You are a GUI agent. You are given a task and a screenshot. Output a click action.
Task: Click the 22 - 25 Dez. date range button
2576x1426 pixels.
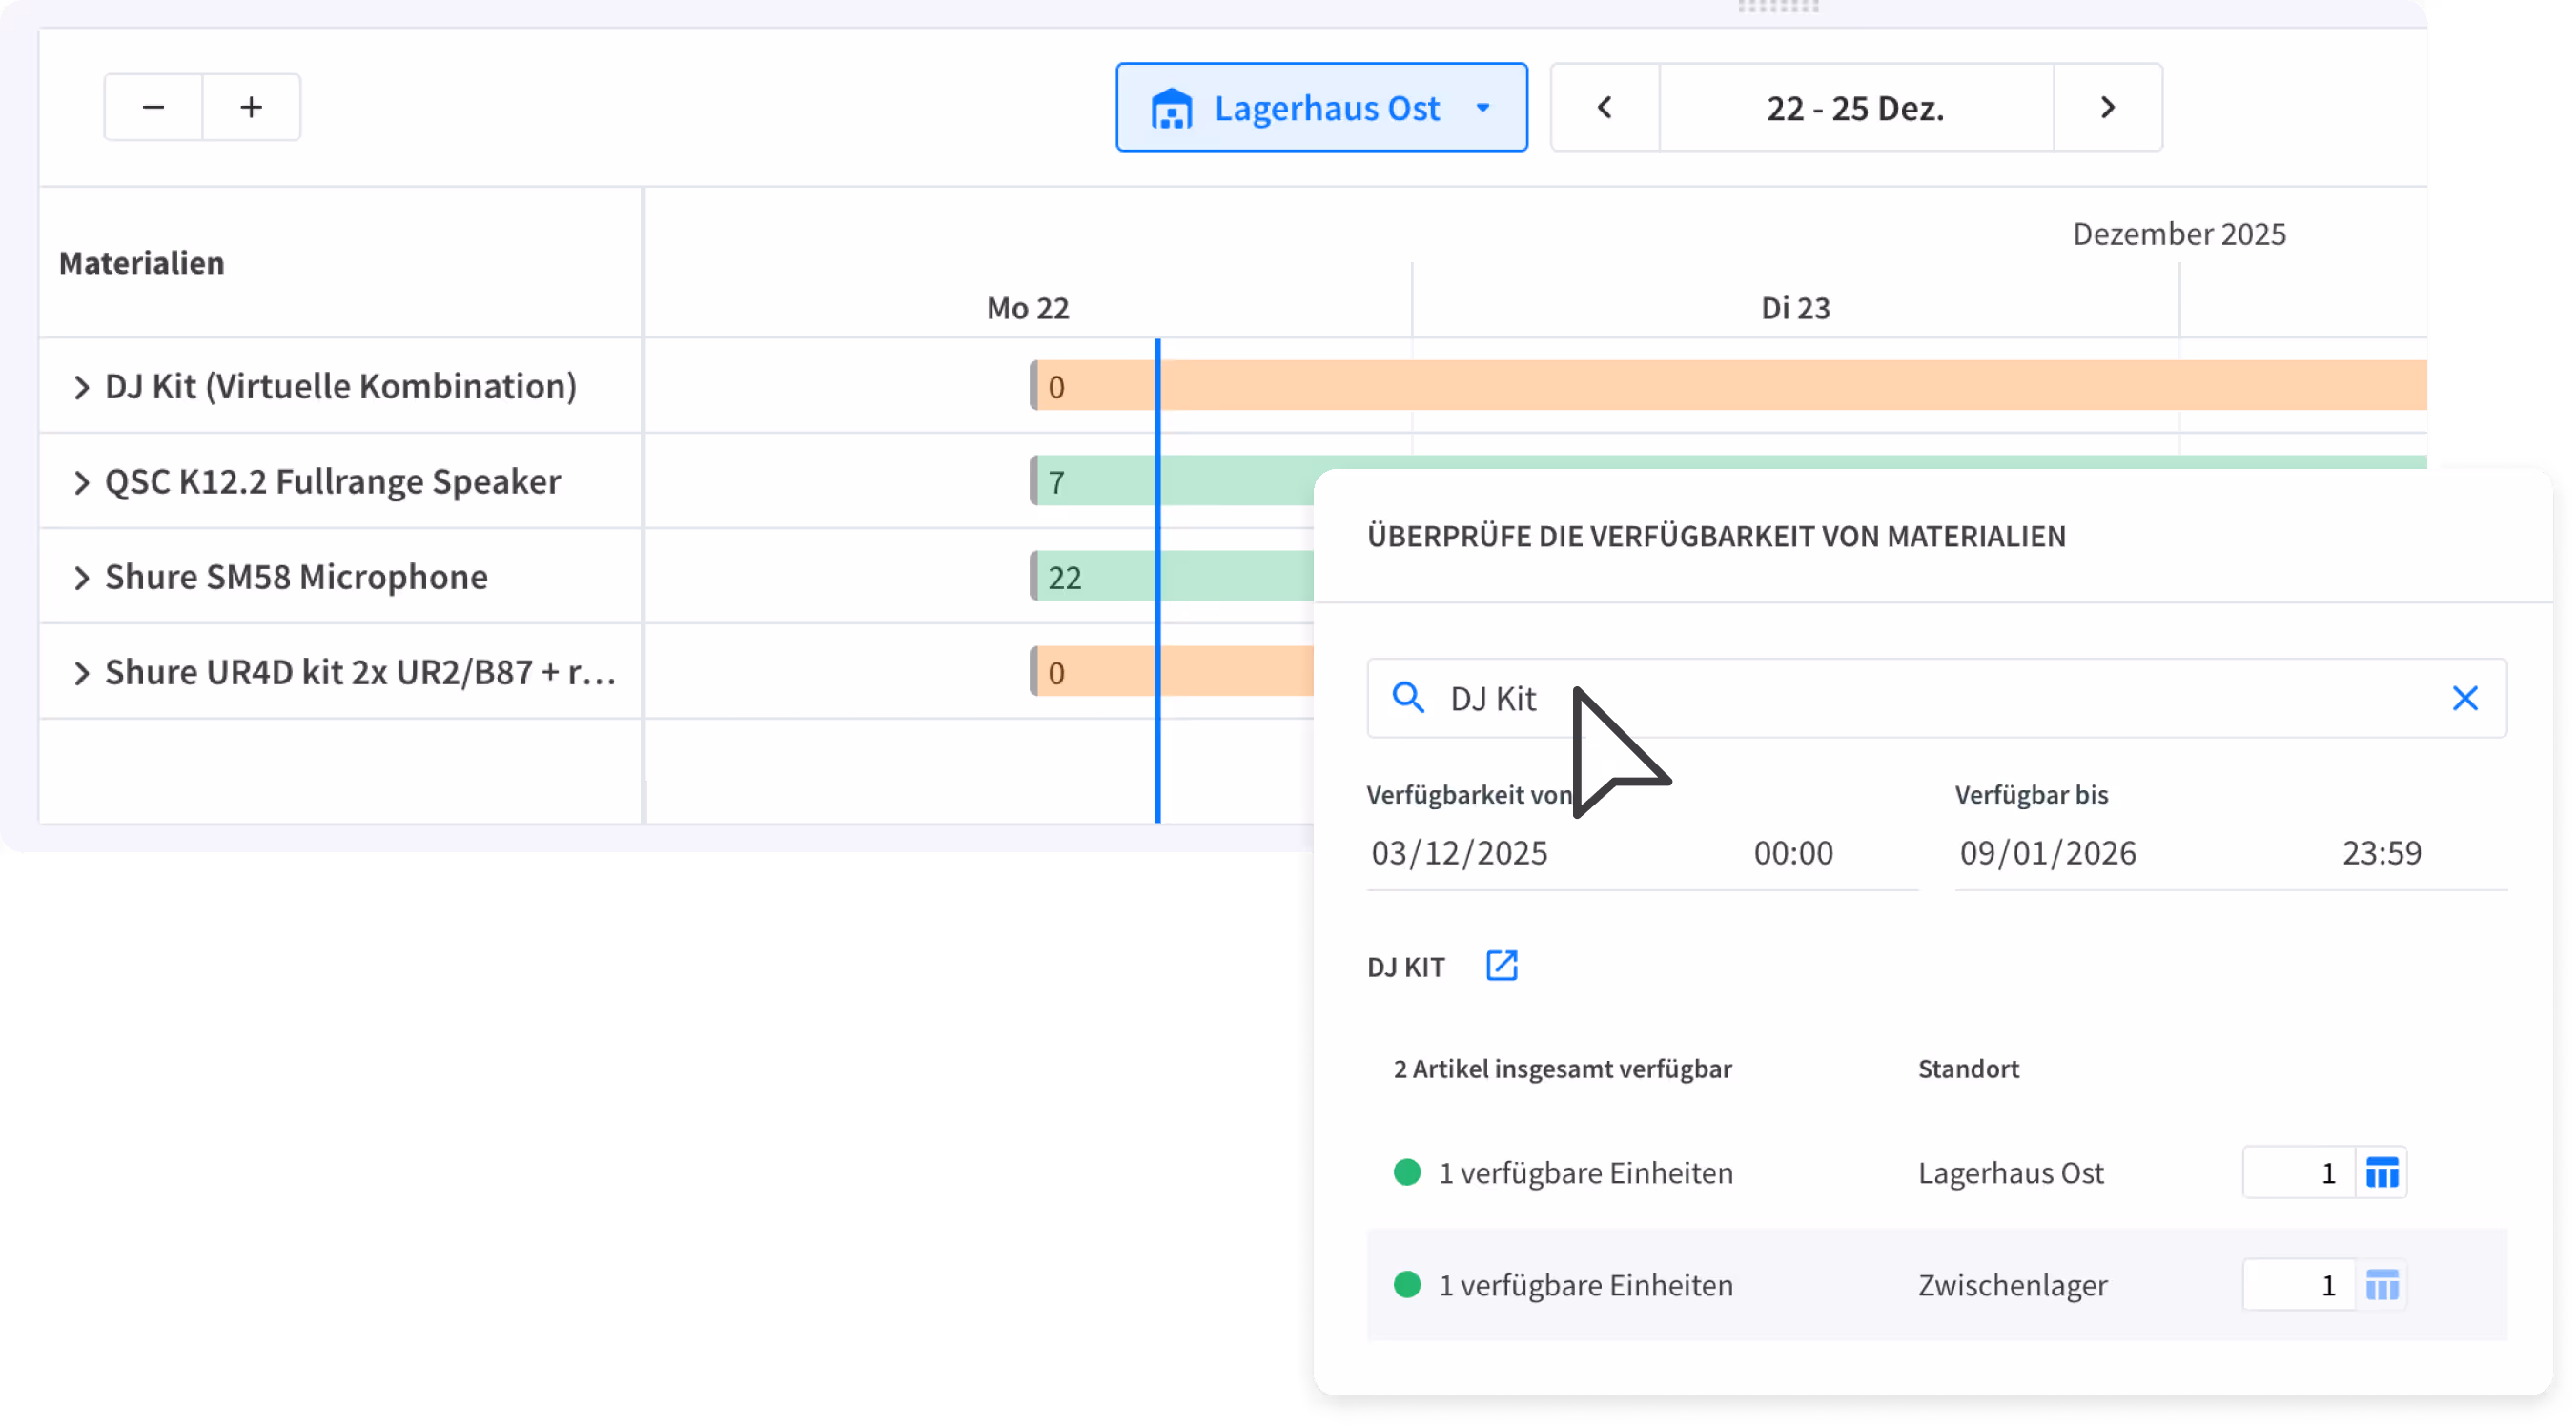pos(1855,107)
